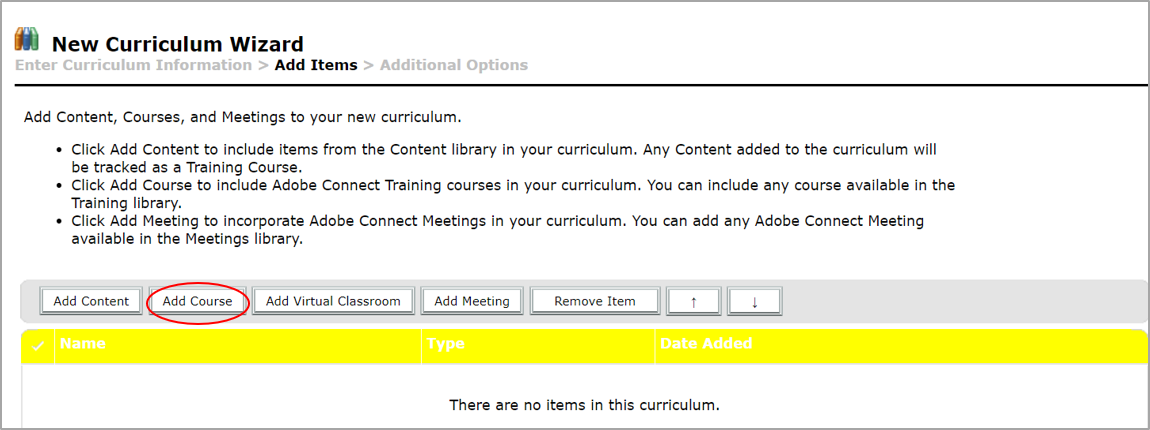Click the Add Content button
Screen dimensions: 1150x430
click(x=91, y=301)
